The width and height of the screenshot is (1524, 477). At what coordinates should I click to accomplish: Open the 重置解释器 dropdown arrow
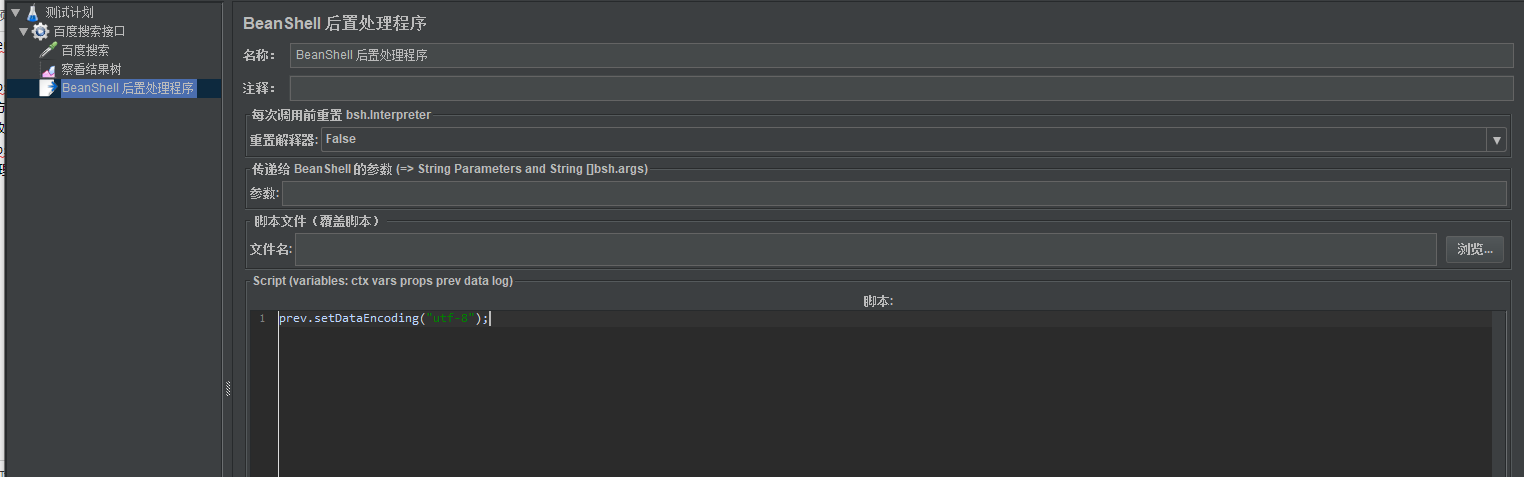1496,140
